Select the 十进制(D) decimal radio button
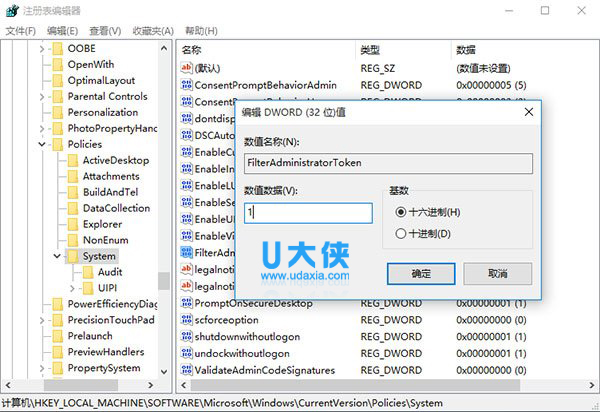This screenshot has height=412, width=600. click(x=401, y=234)
